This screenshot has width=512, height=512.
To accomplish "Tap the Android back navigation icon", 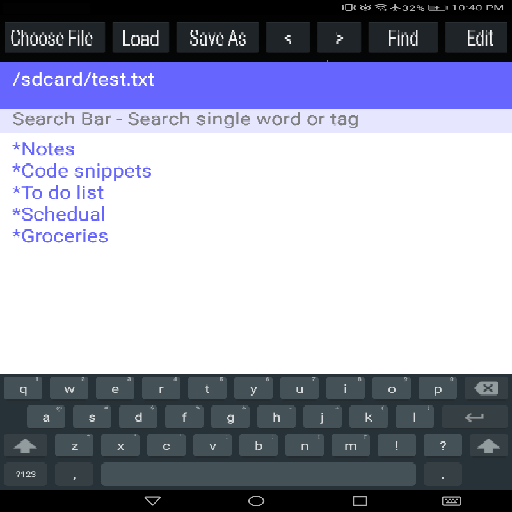I will pyautogui.click(x=153, y=501).
